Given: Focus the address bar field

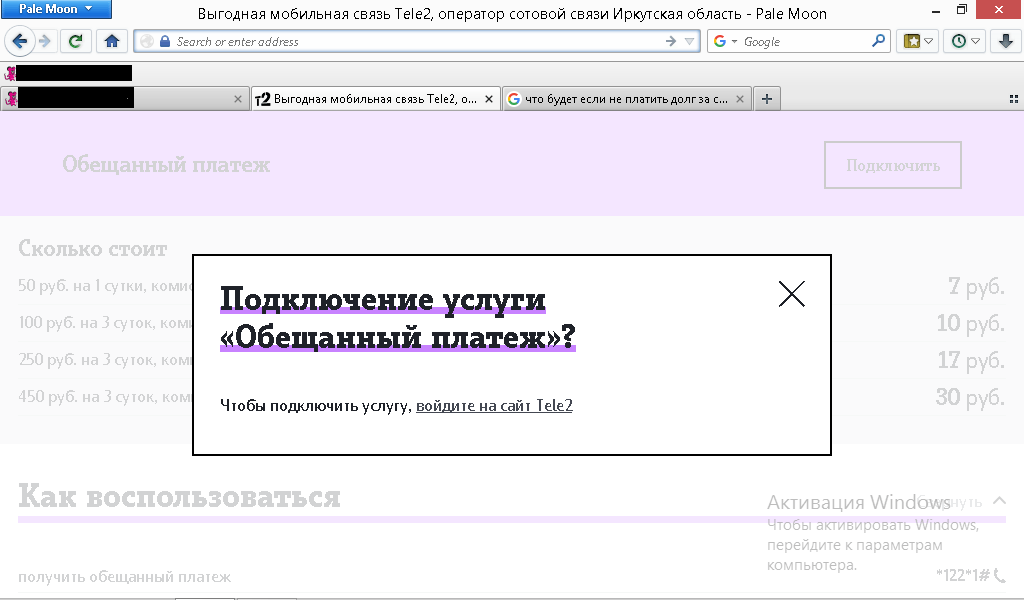Looking at the screenshot, I should coord(417,41).
